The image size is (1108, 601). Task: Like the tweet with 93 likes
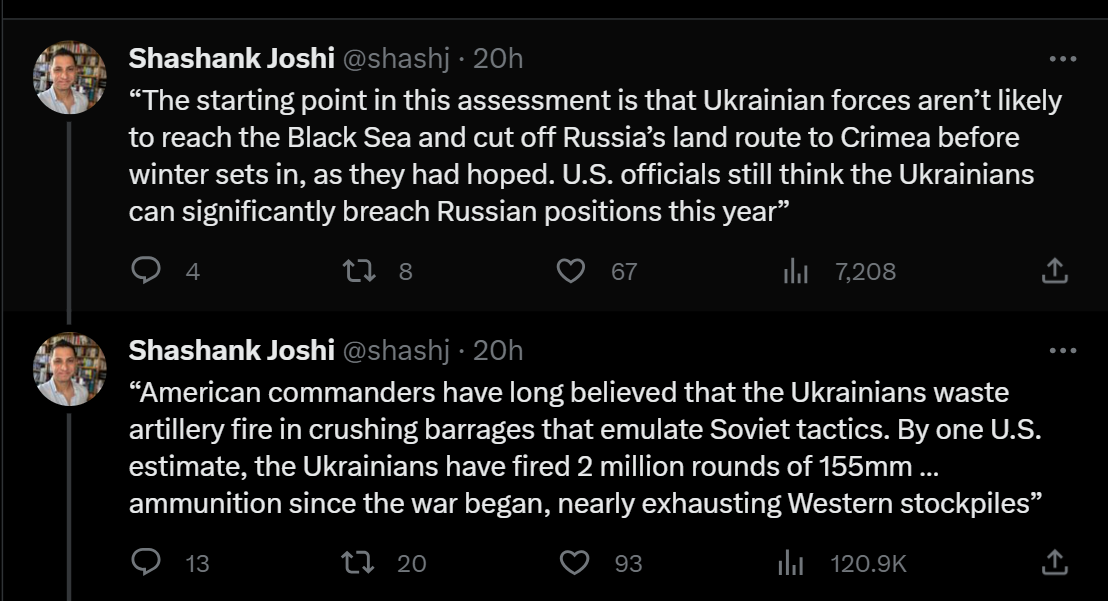coord(574,562)
